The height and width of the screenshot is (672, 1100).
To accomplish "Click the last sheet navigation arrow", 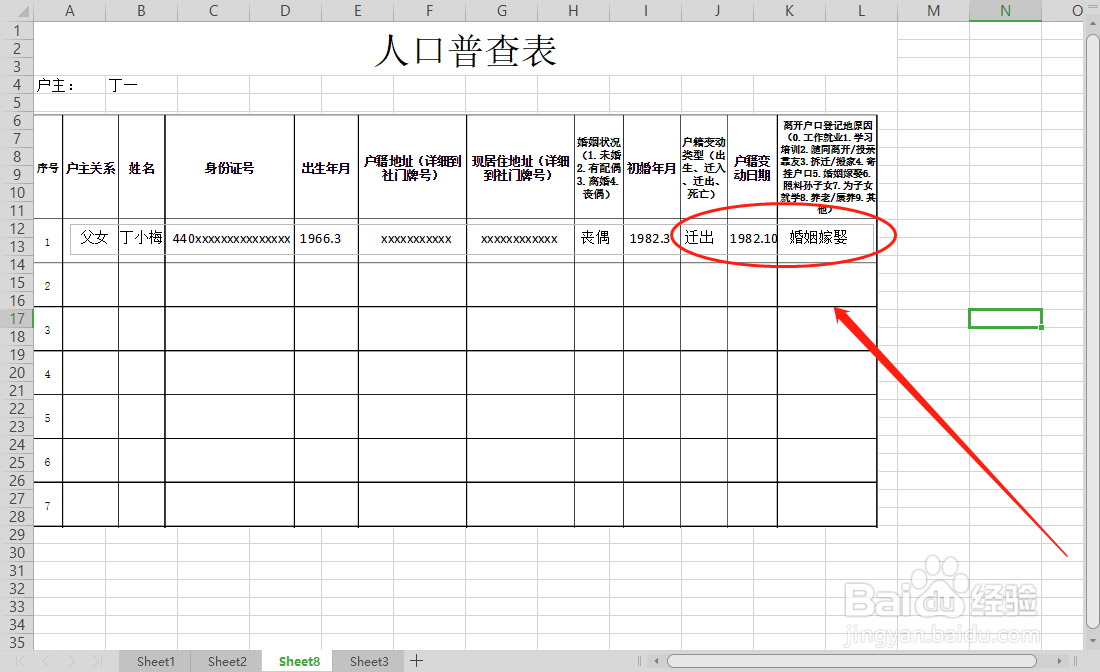I will pos(97,661).
